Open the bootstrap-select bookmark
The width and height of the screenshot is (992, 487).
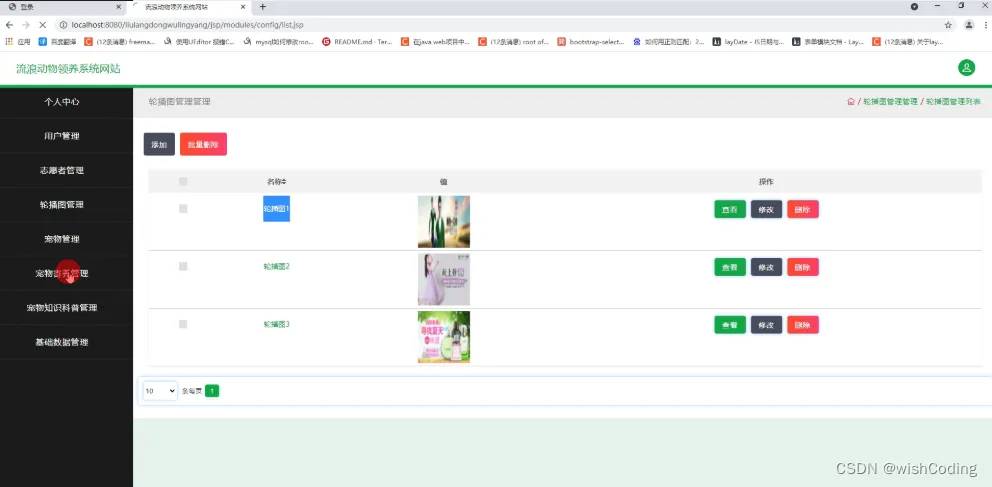pos(591,42)
